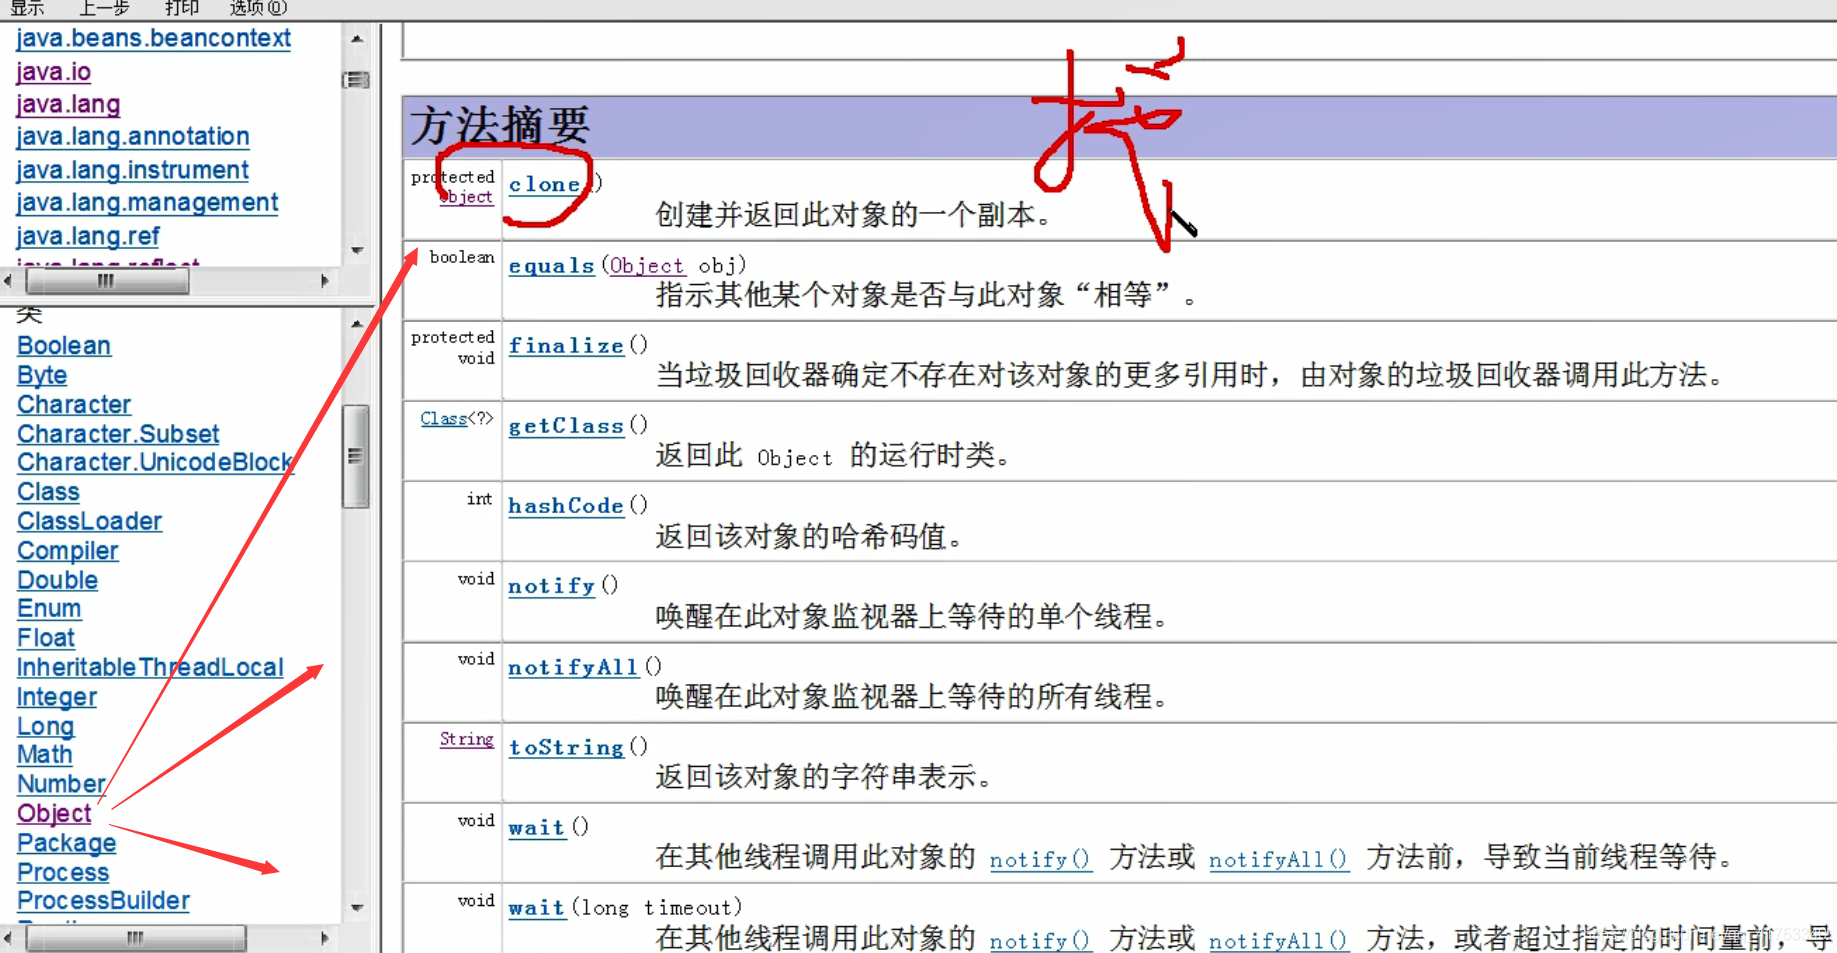This screenshot has width=1837, height=953.
Task: Open the ClassLoader class link
Action: (90, 522)
